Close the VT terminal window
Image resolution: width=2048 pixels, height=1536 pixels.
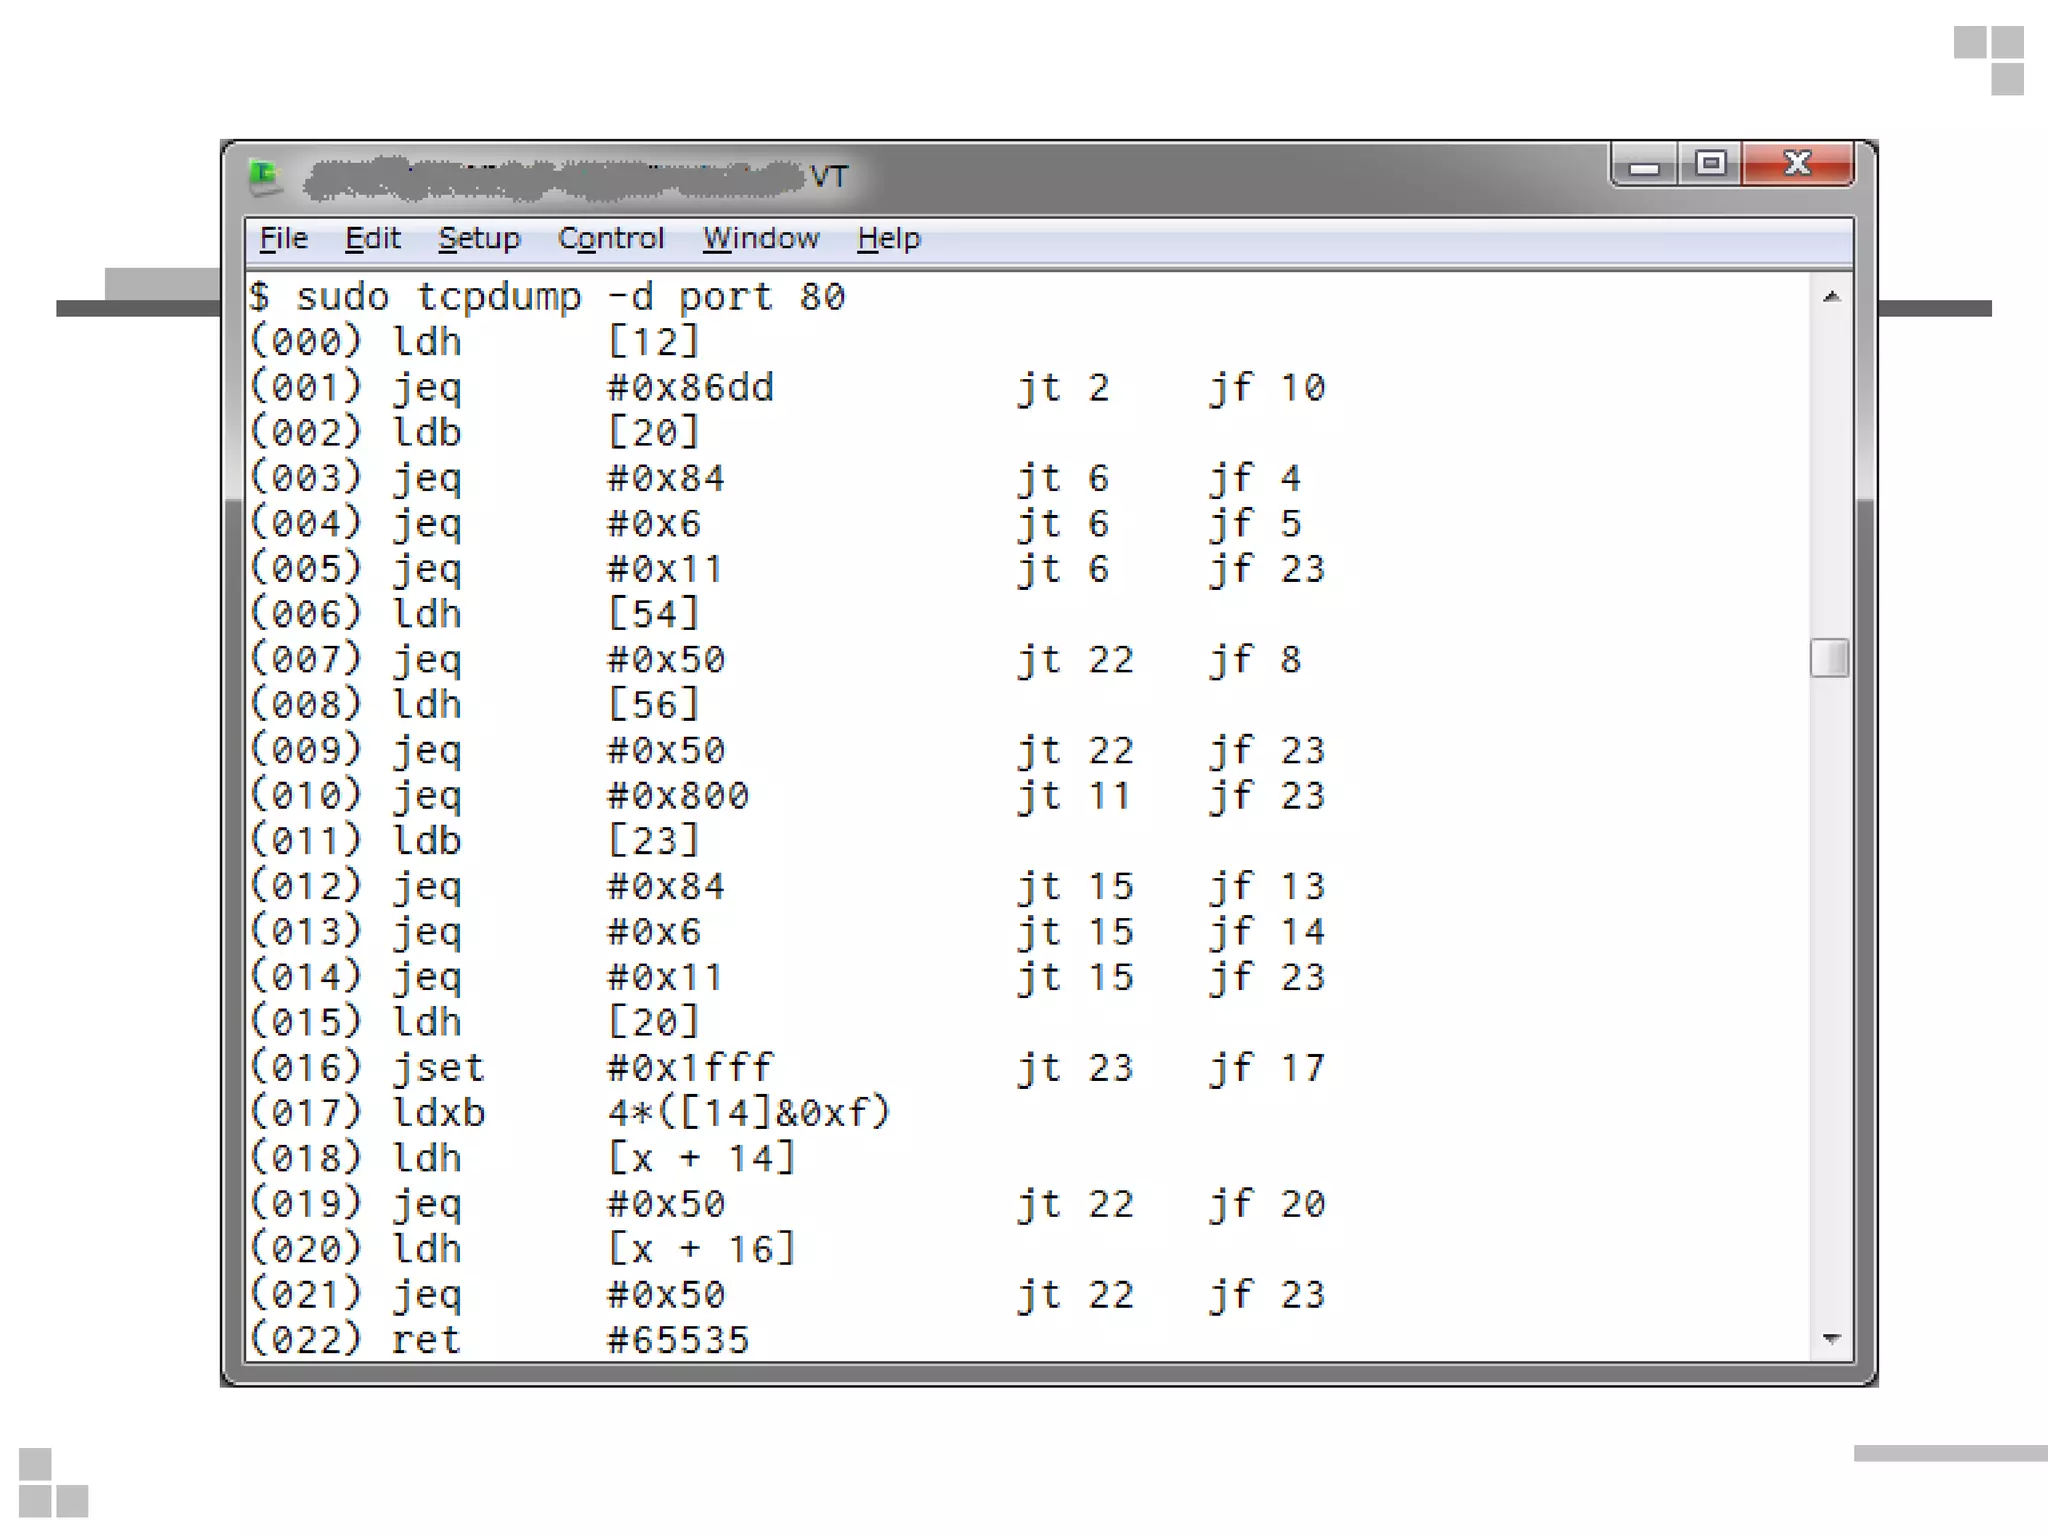[x=1797, y=163]
